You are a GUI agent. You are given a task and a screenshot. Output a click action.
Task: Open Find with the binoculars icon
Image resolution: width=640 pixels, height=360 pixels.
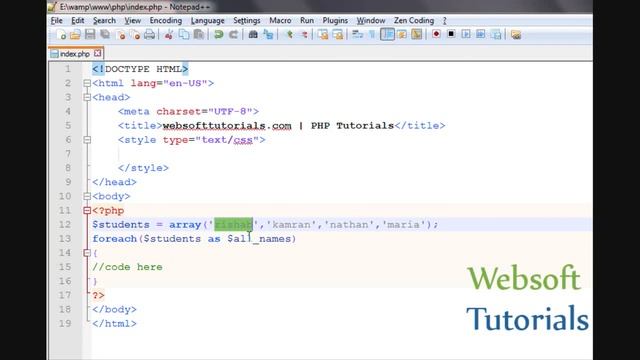point(253,35)
